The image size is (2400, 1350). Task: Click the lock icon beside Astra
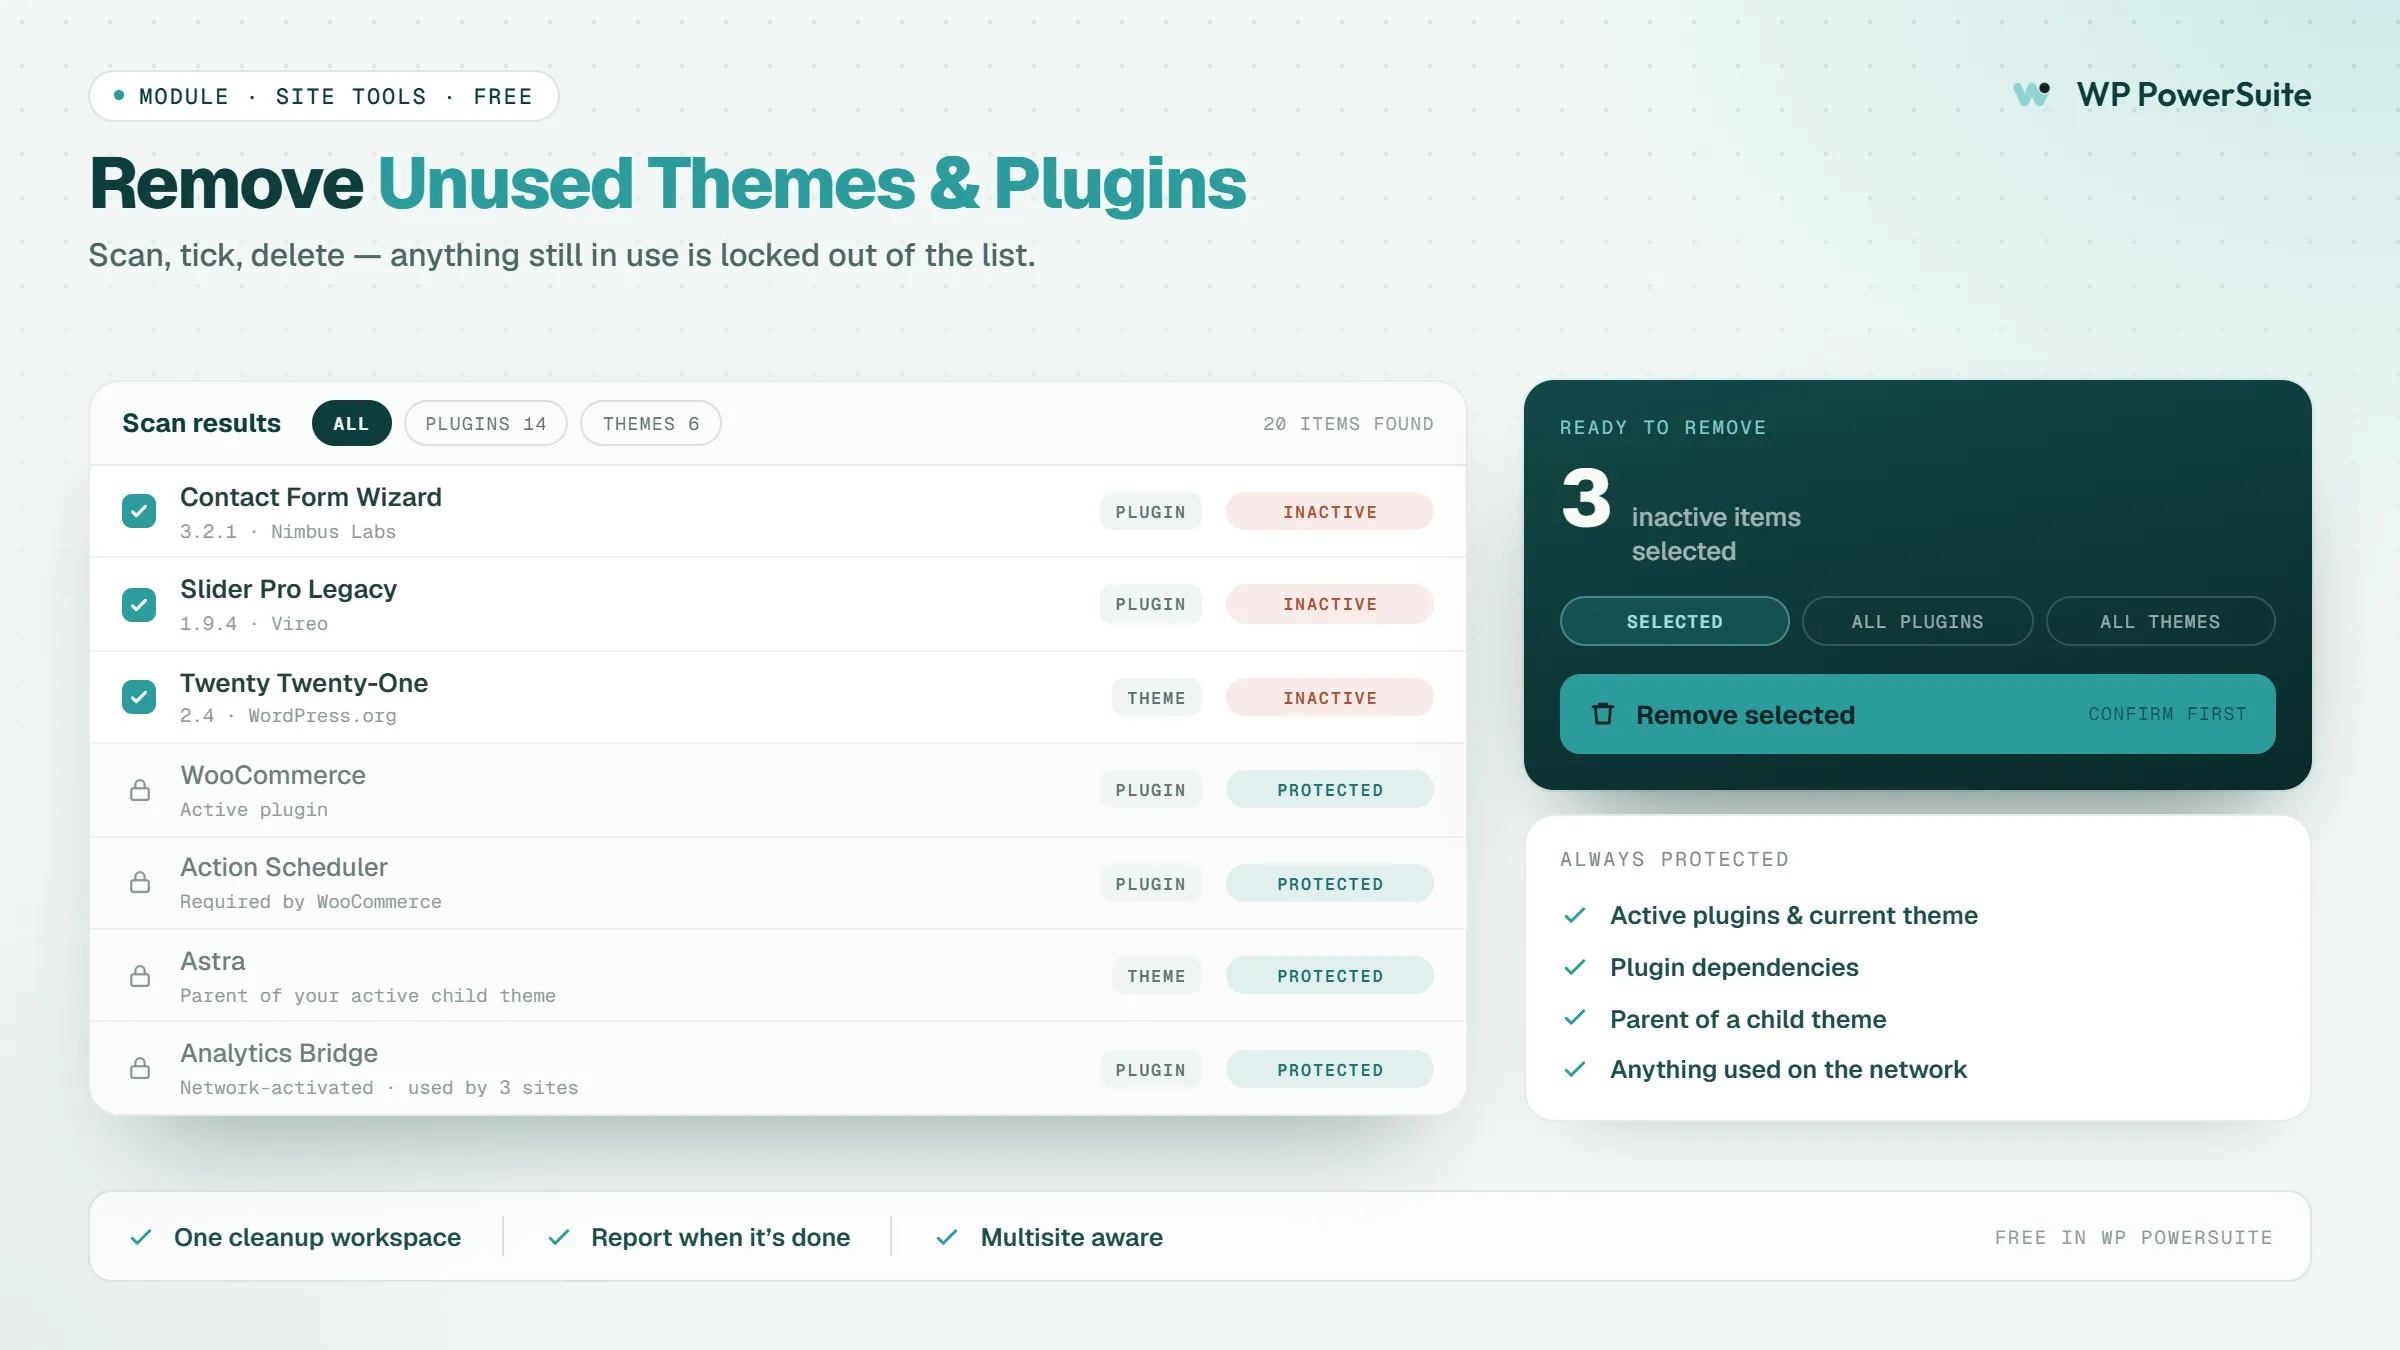[140, 976]
